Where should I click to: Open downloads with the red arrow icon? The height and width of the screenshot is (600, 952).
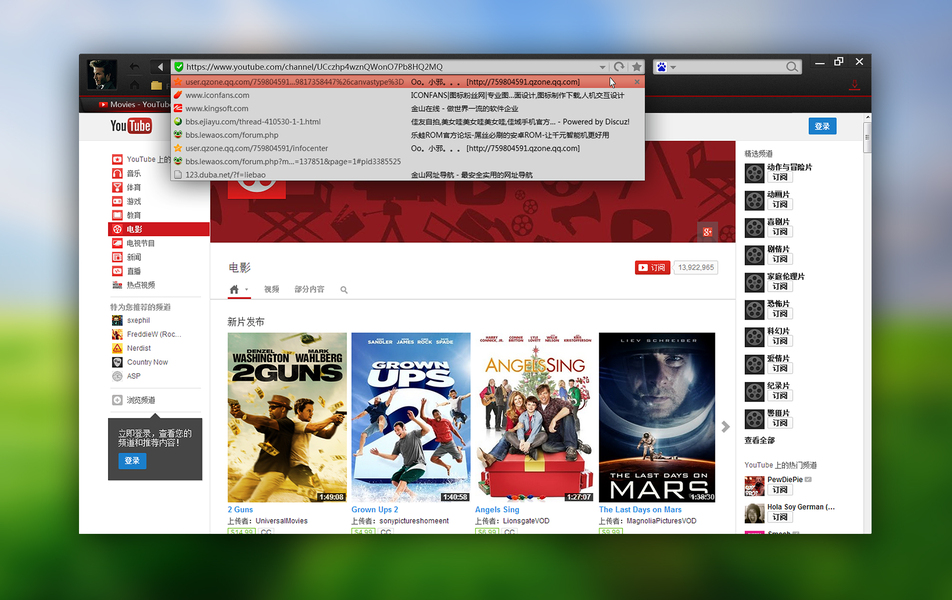[854, 84]
